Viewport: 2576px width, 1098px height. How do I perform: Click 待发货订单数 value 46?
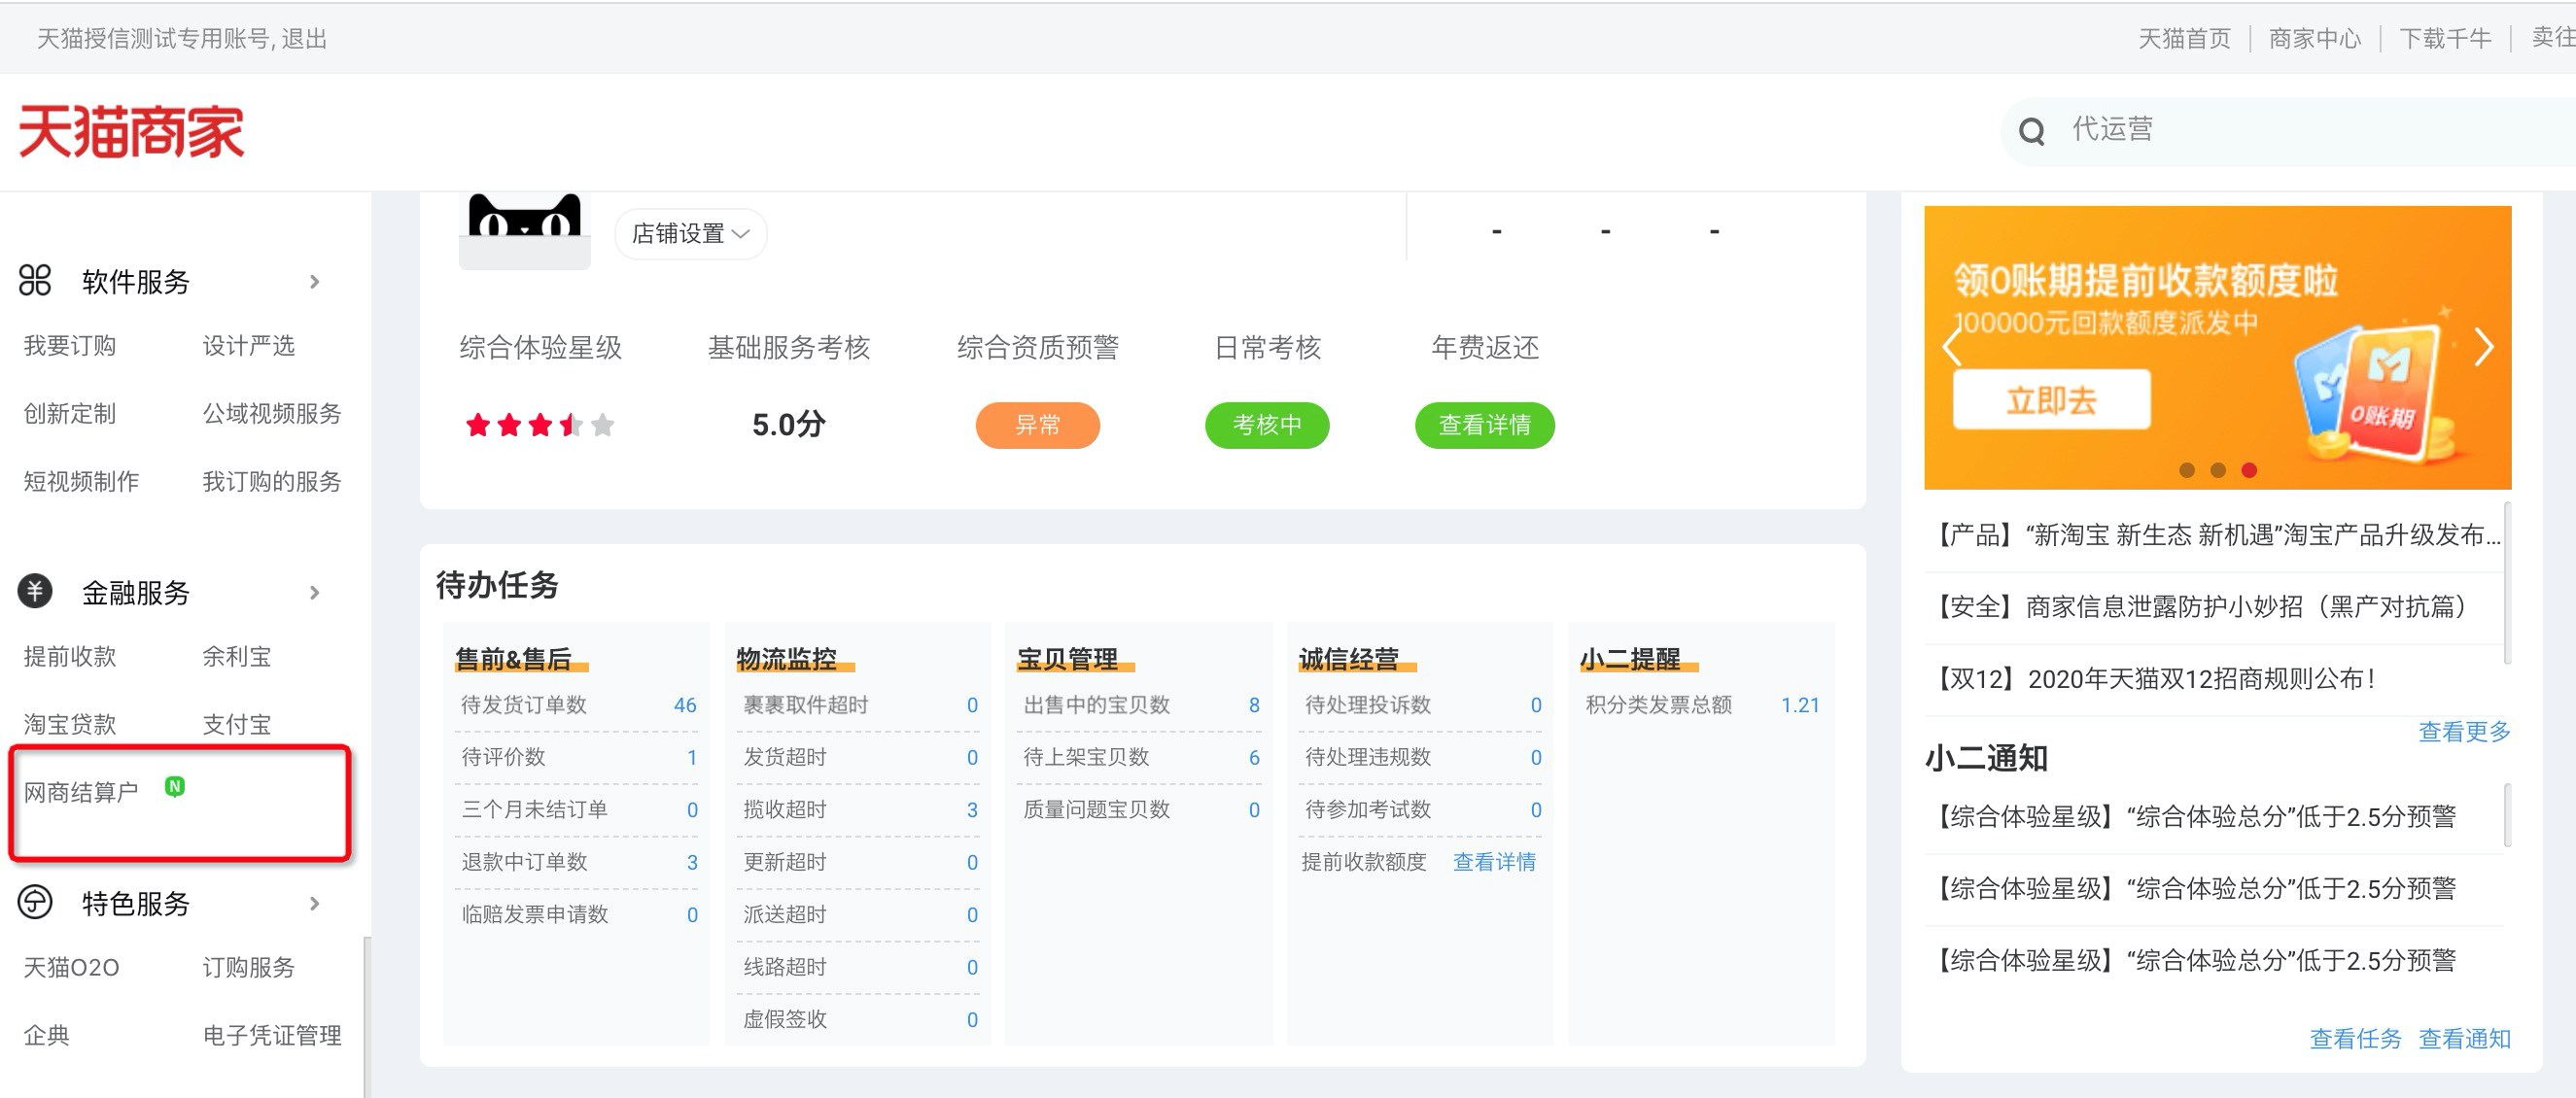[x=685, y=705]
